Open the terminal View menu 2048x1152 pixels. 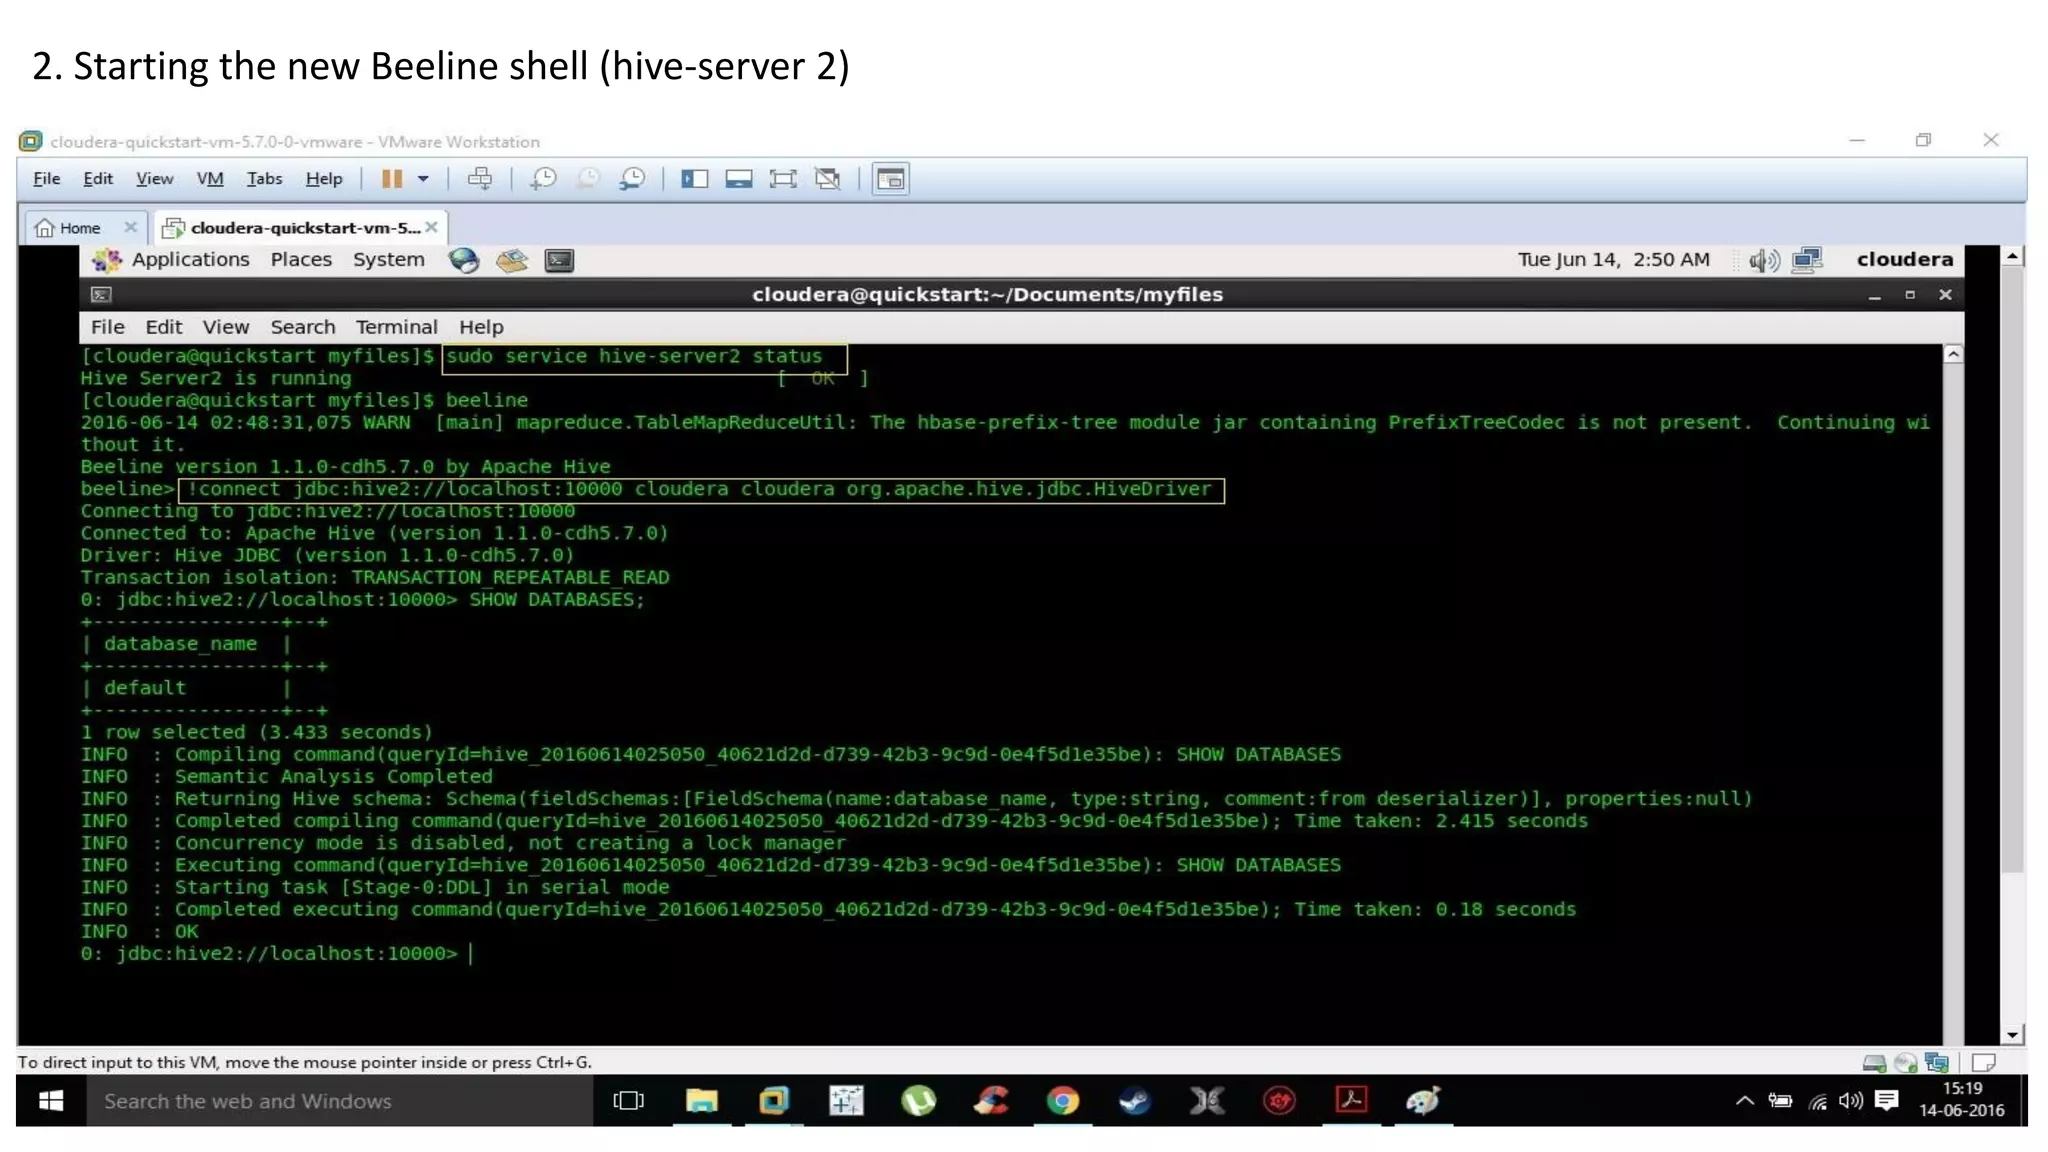click(226, 327)
